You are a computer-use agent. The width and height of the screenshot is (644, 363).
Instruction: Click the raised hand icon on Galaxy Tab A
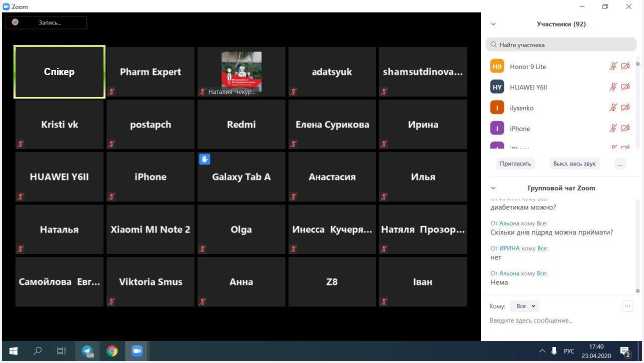205,159
